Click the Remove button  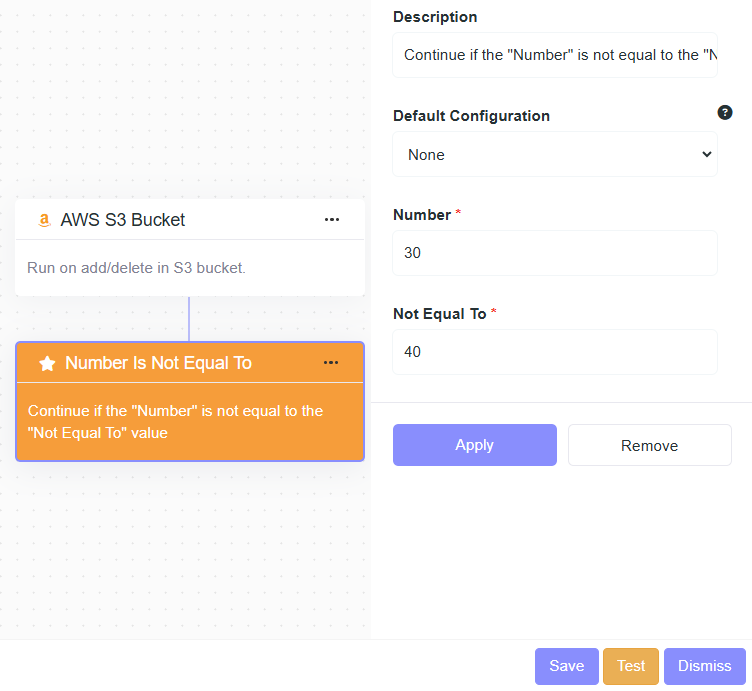(649, 446)
